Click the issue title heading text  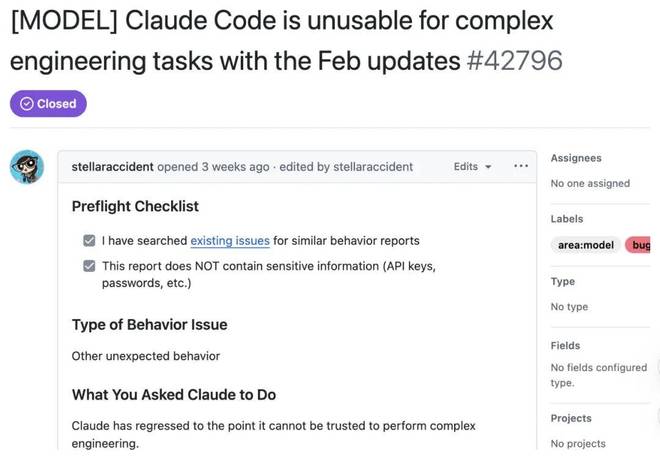coord(280,40)
